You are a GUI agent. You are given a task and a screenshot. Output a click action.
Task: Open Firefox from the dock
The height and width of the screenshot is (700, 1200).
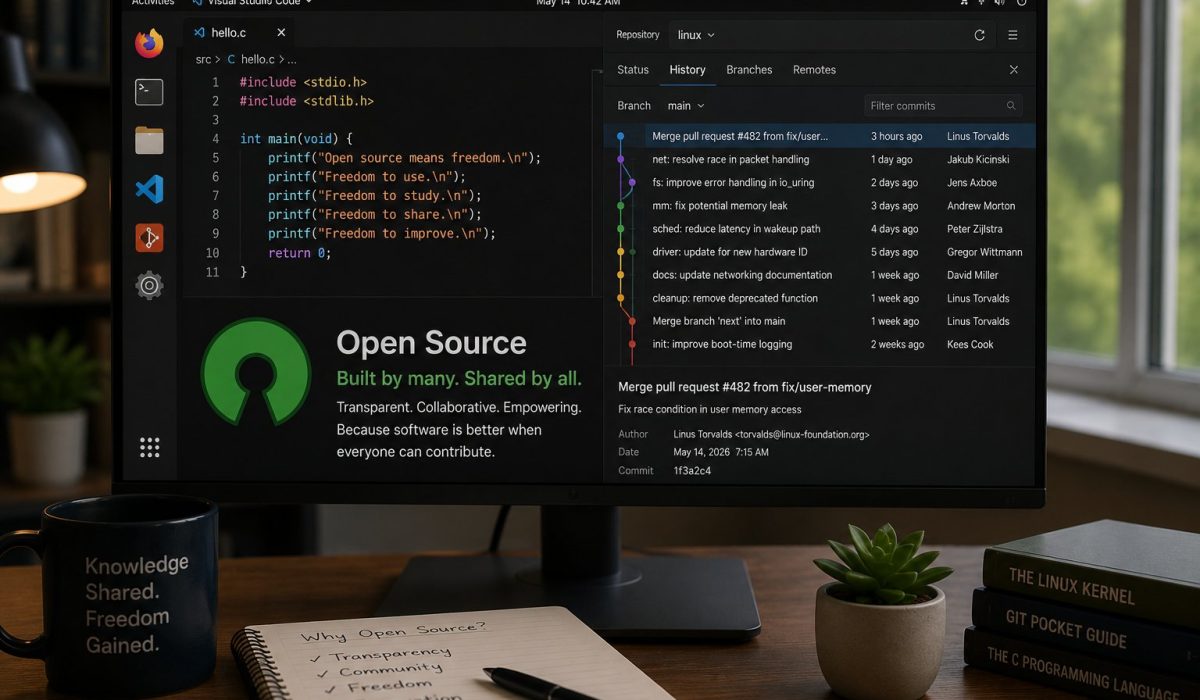coord(149,43)
